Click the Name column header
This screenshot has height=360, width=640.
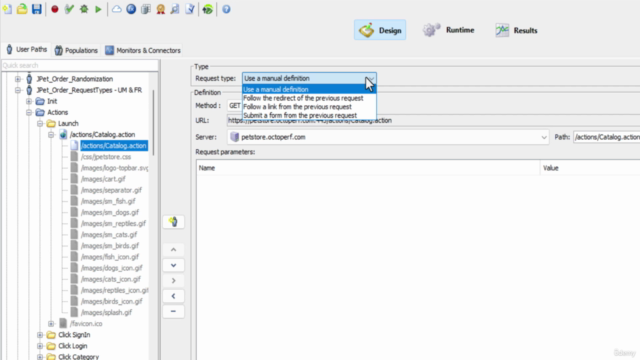coord(368,168)
